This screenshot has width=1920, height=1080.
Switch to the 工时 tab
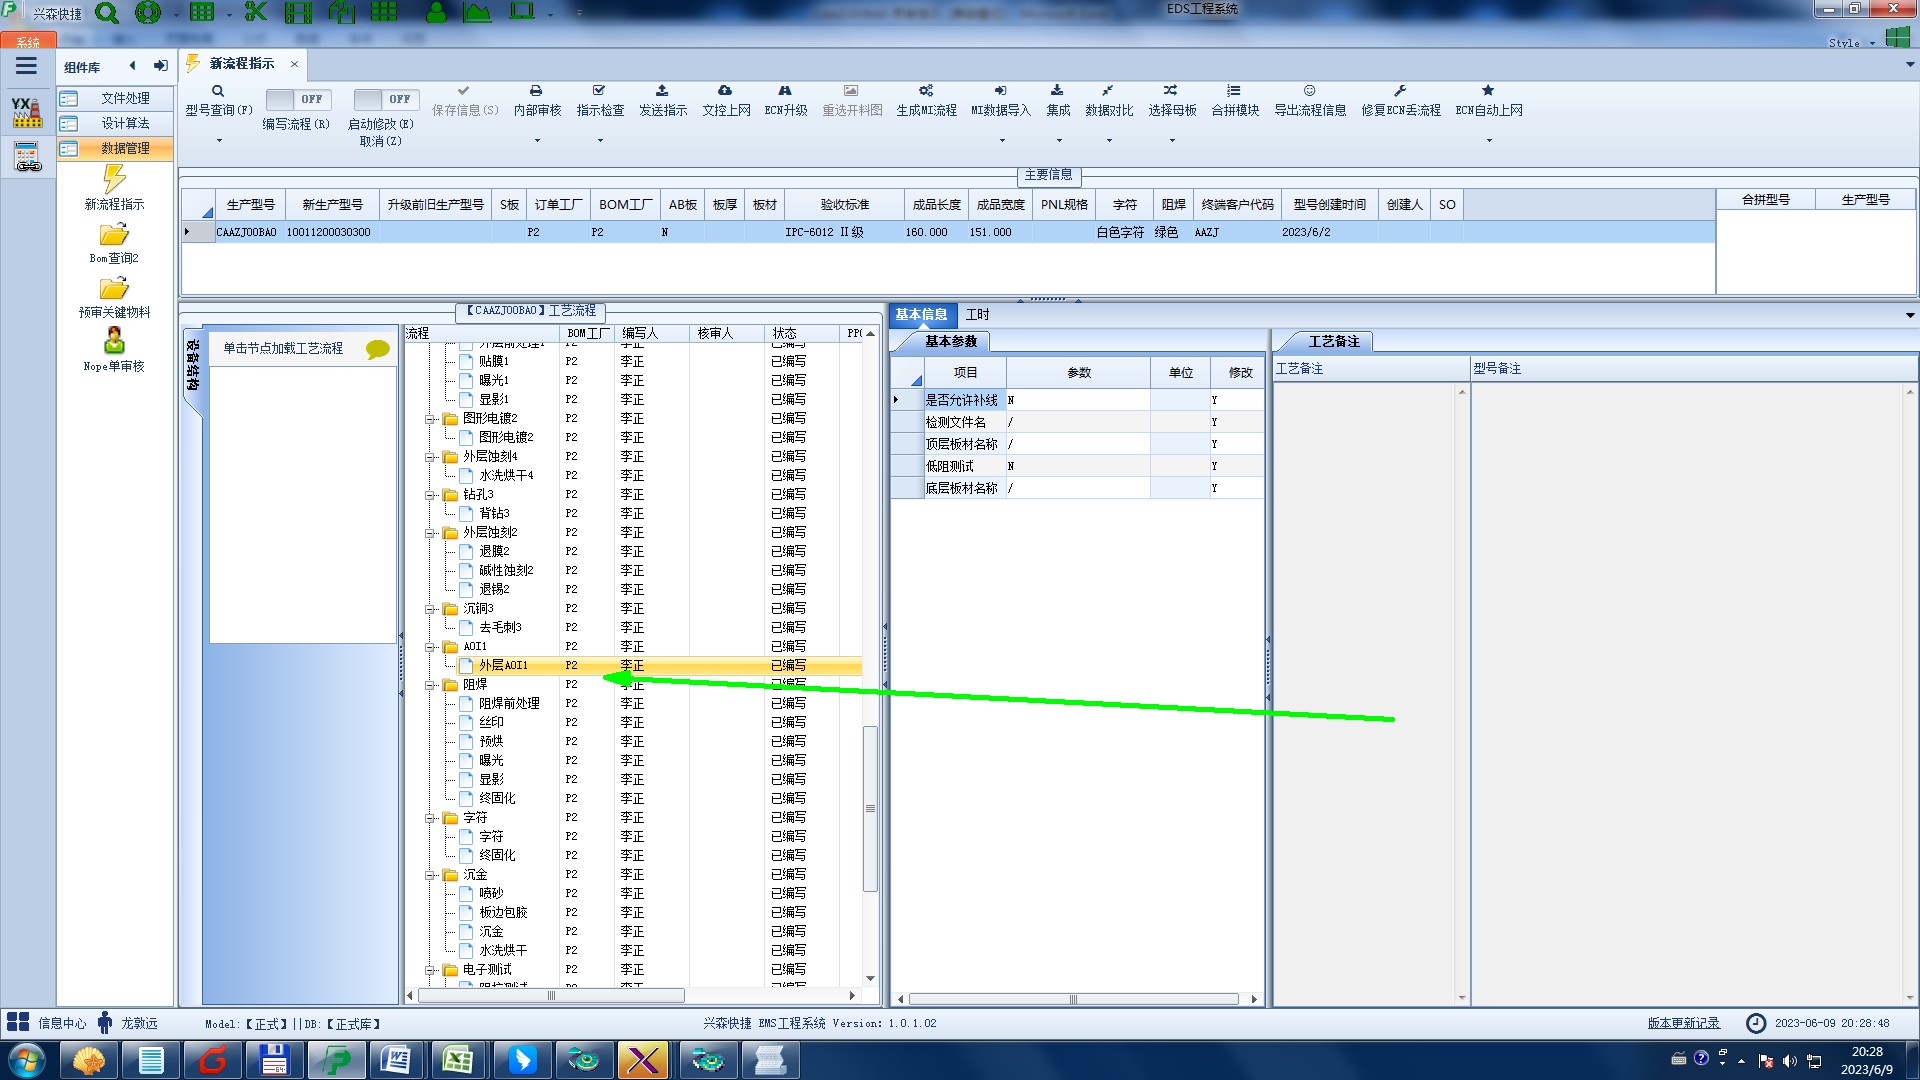point(977,314)
